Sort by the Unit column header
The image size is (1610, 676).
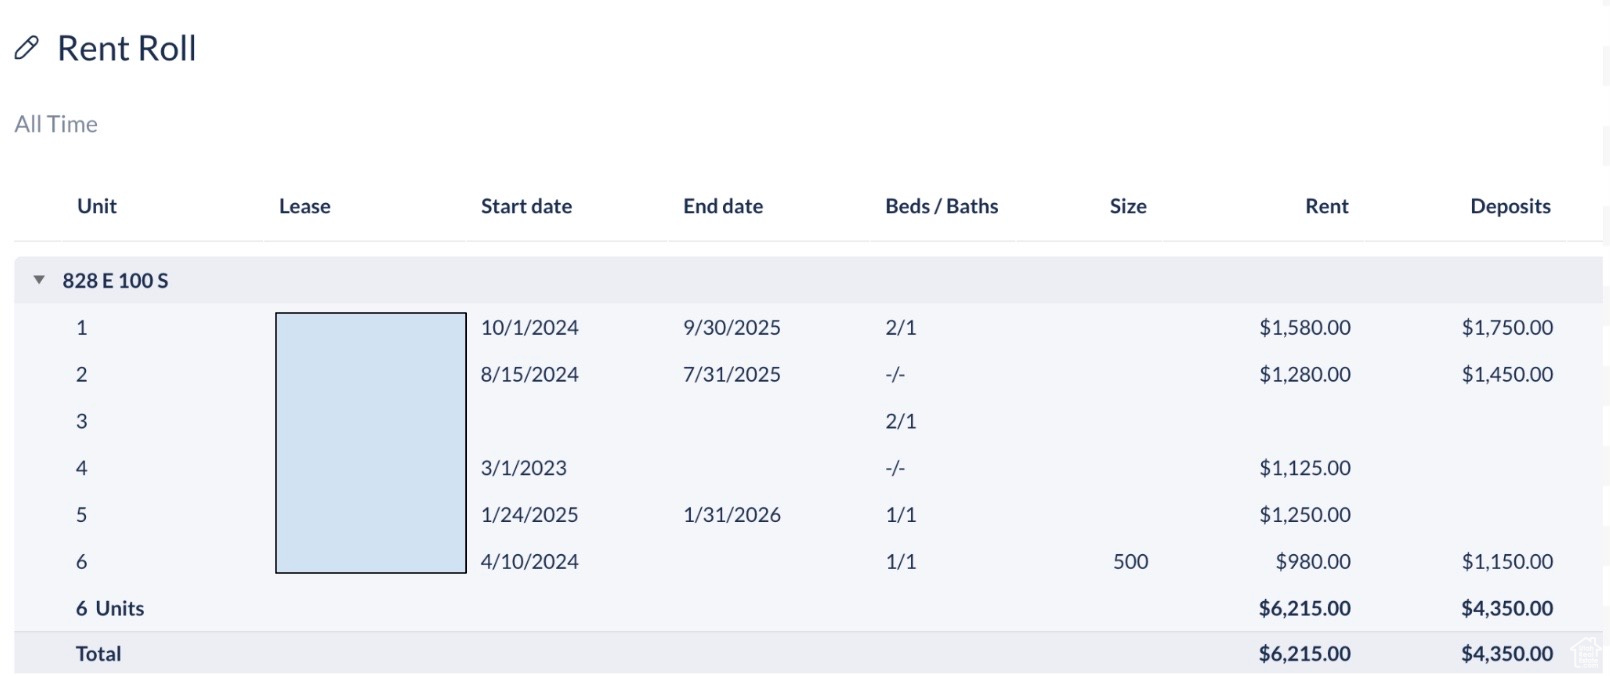pos(97,206)
